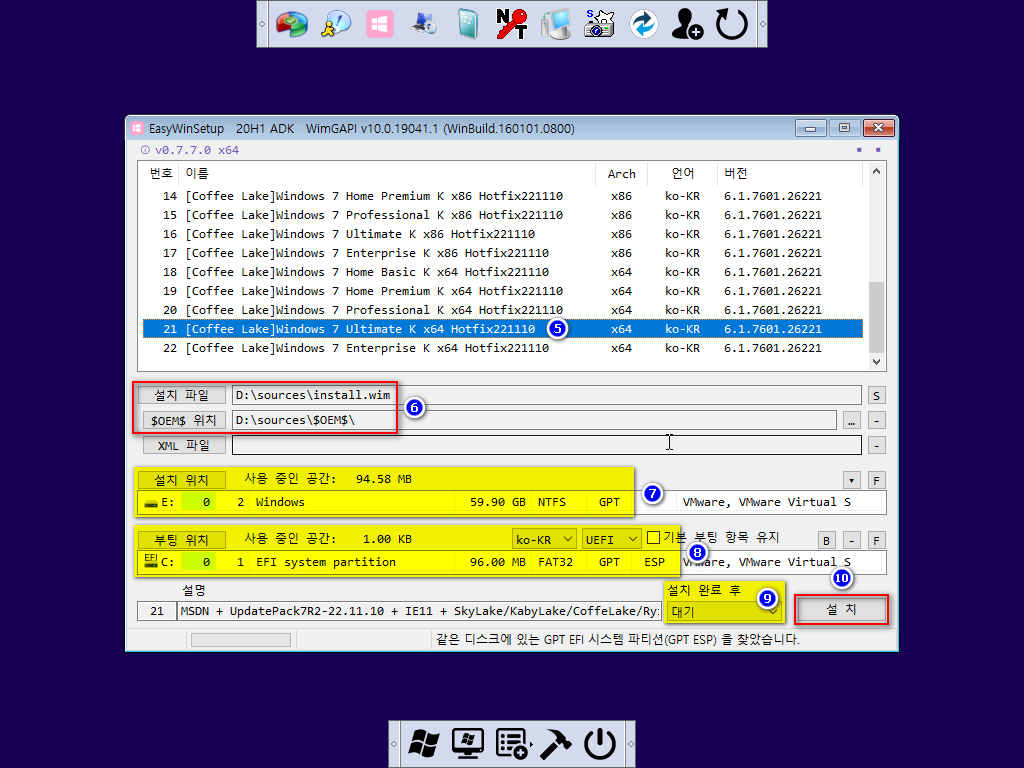Click the XML 파일 button

[x=184, y=445]
